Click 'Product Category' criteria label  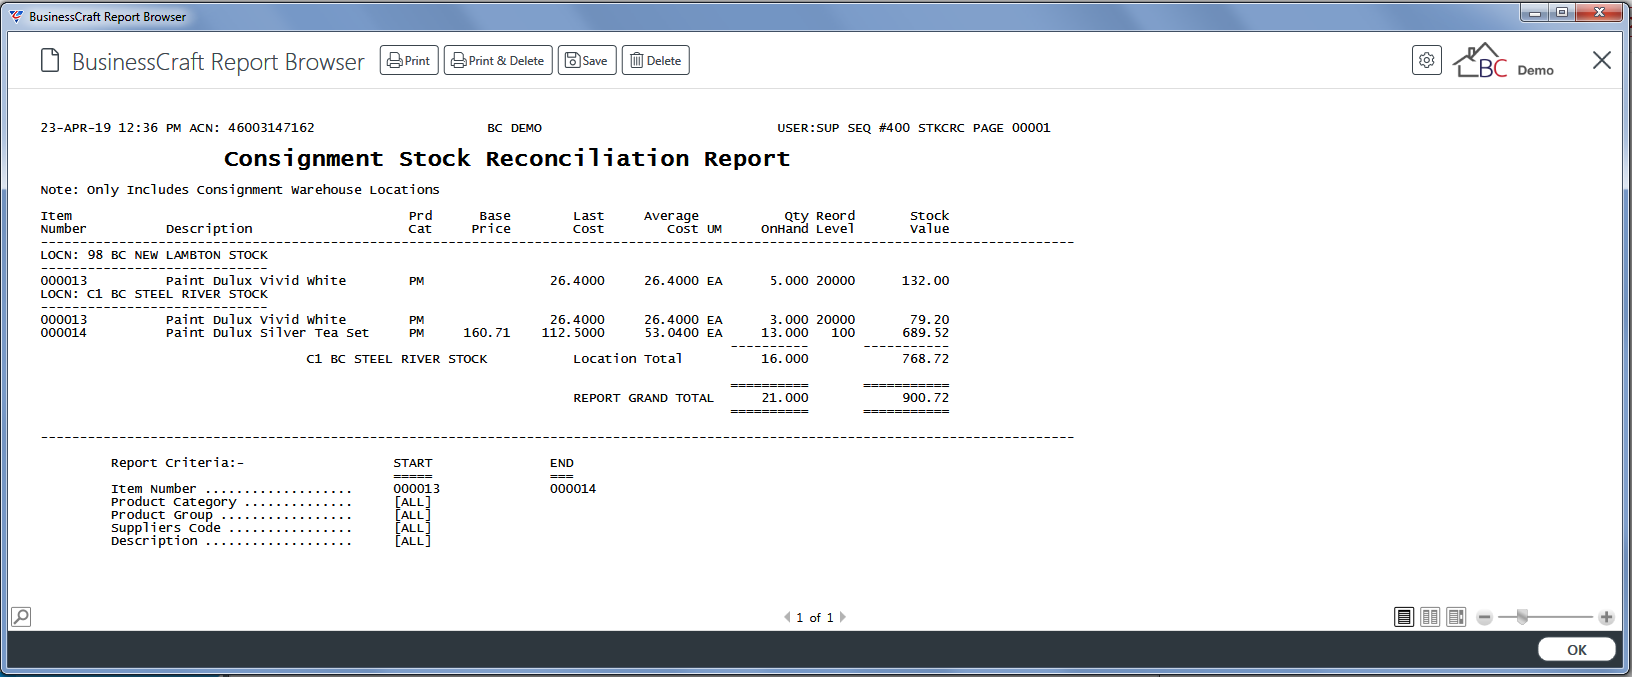pos(174,502)
